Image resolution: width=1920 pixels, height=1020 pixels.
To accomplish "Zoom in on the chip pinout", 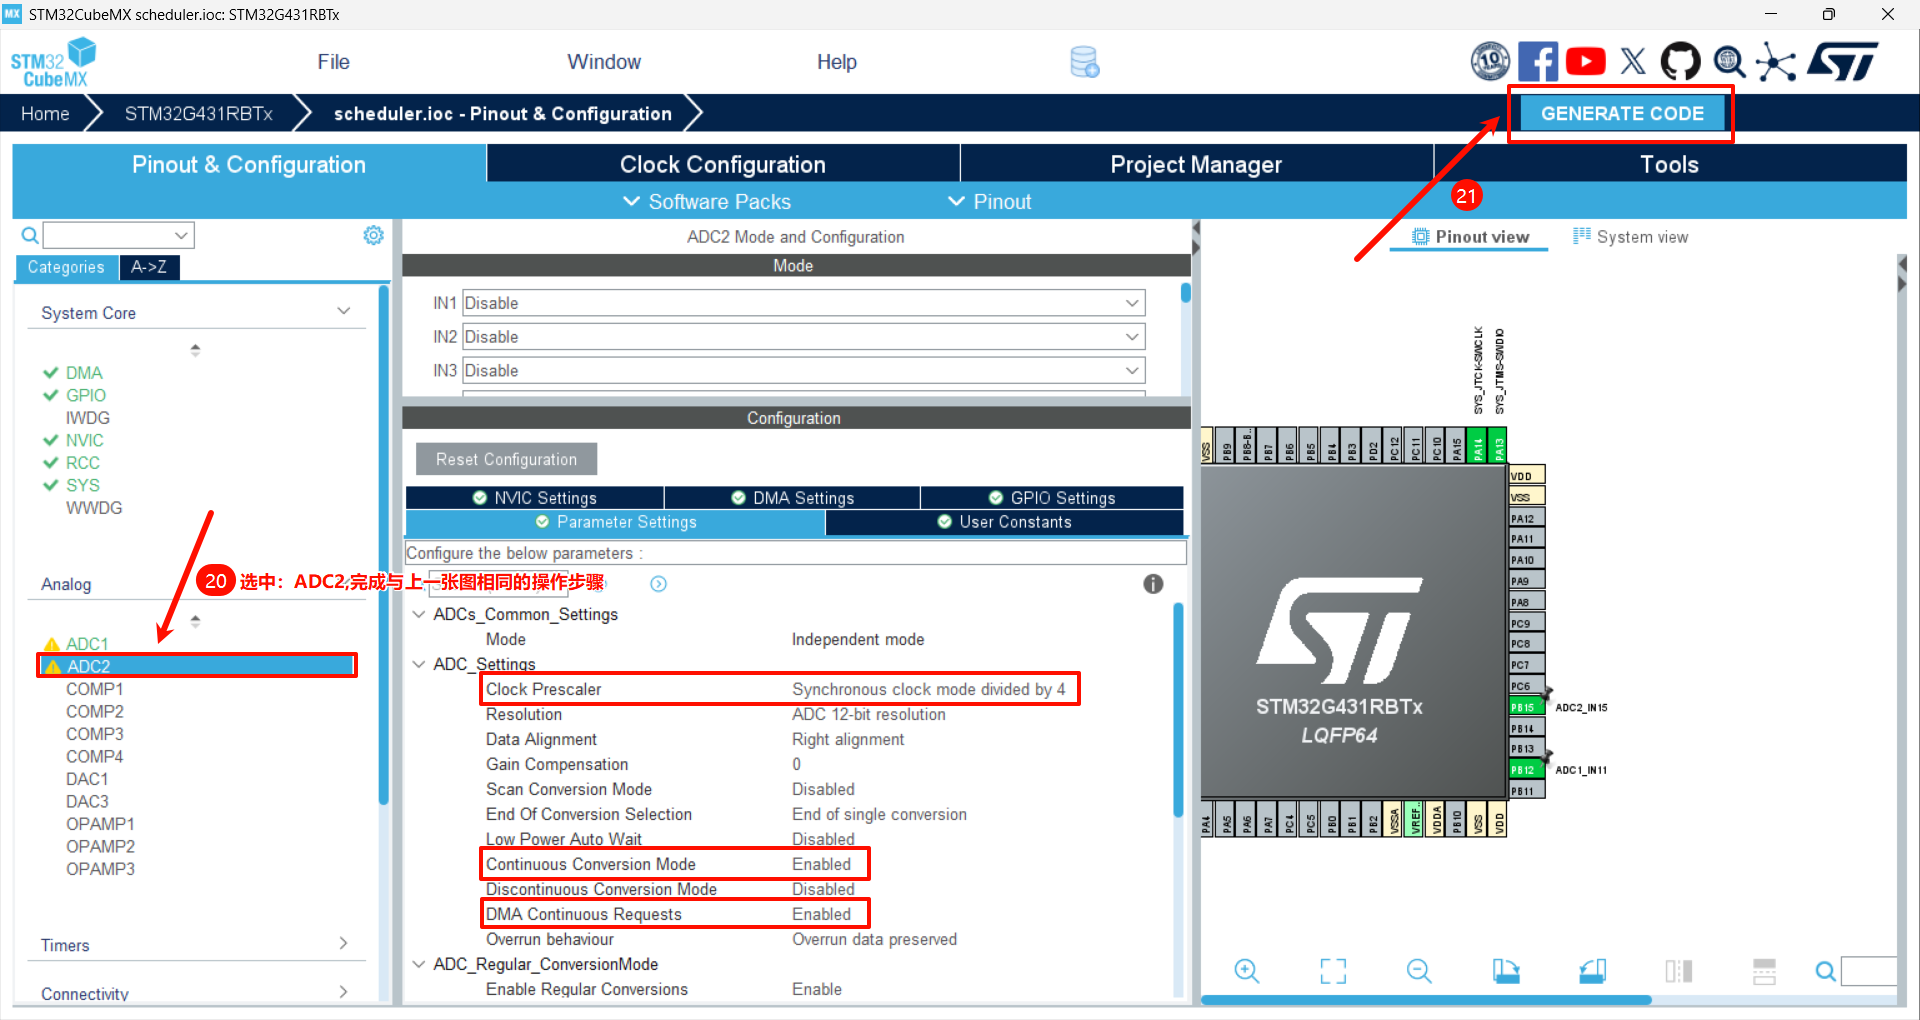I will tap(1246, 971).
